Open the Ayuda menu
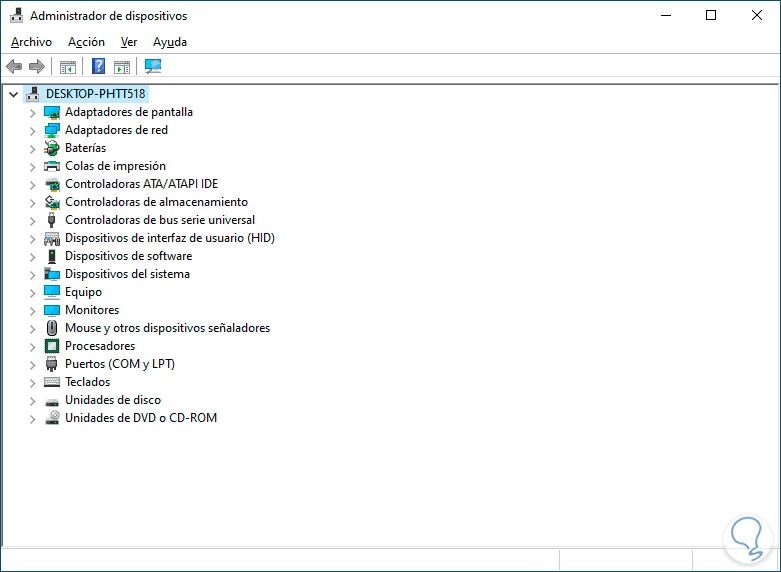 pos(170,42)
